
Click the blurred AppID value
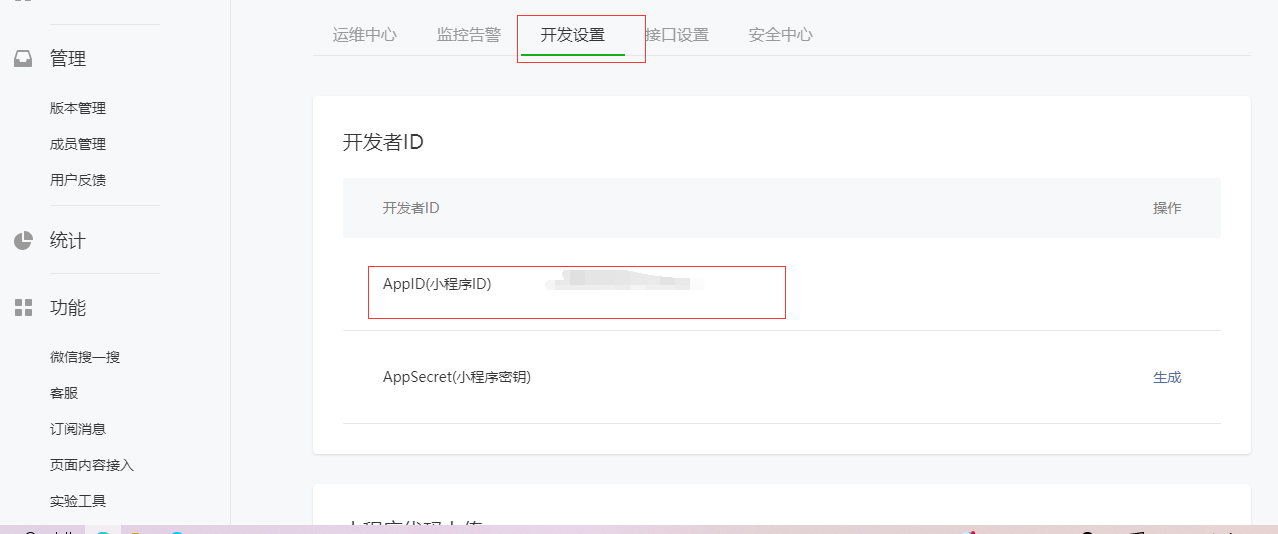(625, 280)
